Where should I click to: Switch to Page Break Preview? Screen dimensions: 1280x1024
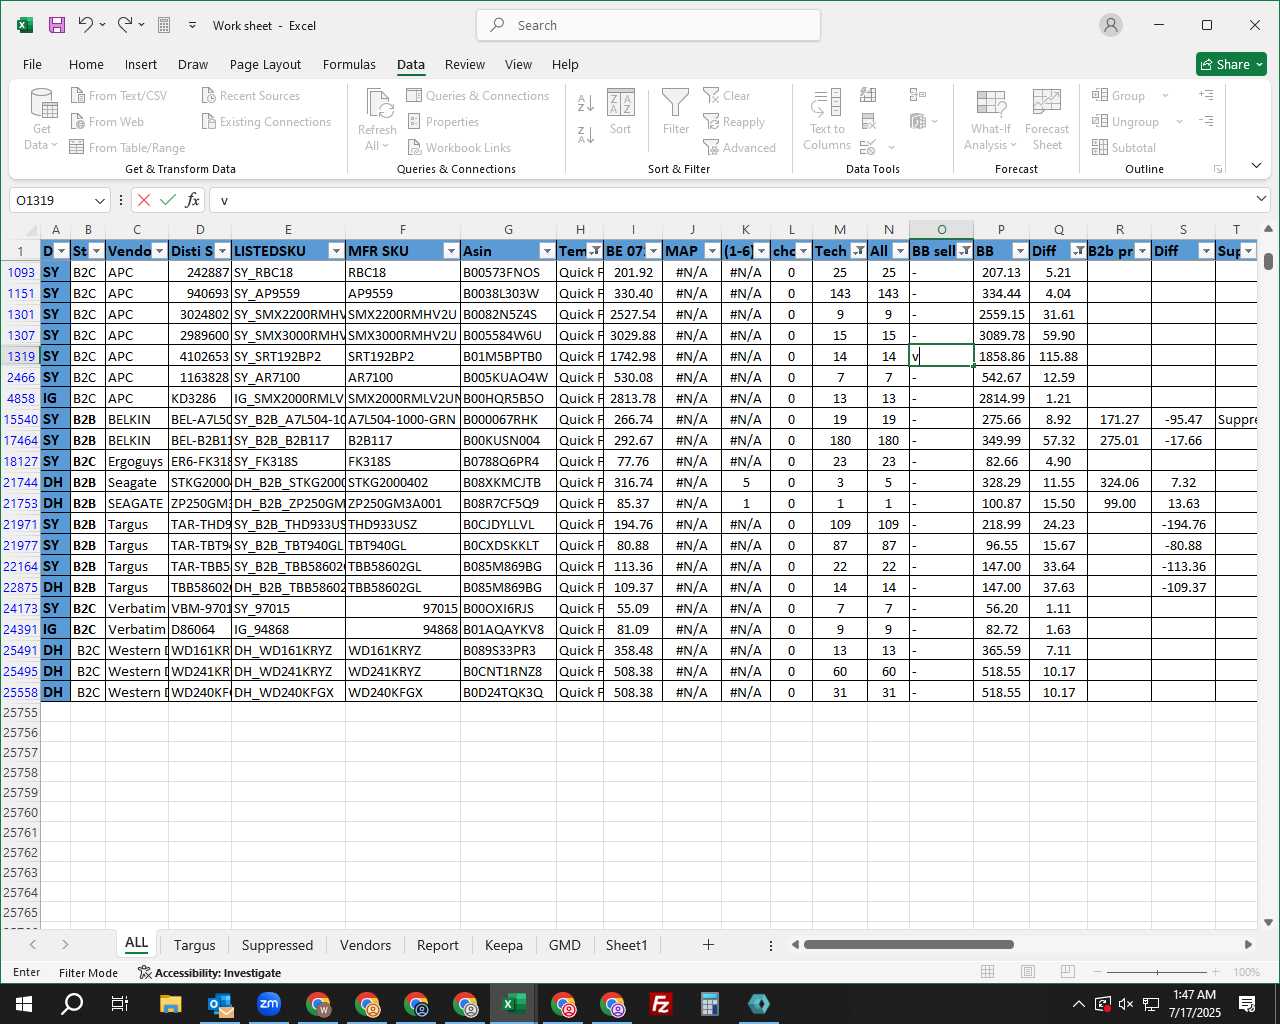[1067, 972]
